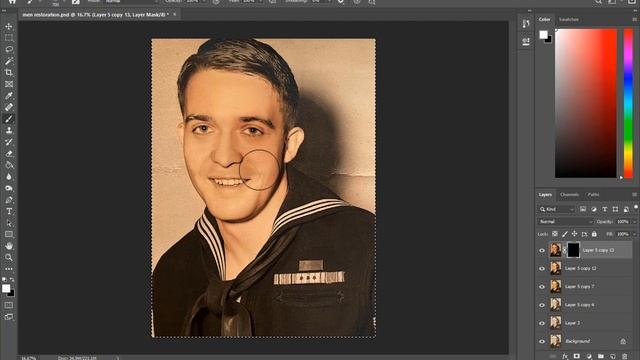Toggle visibility of Background layer
This screenshot has height=360, width=640.
(542, 341)
